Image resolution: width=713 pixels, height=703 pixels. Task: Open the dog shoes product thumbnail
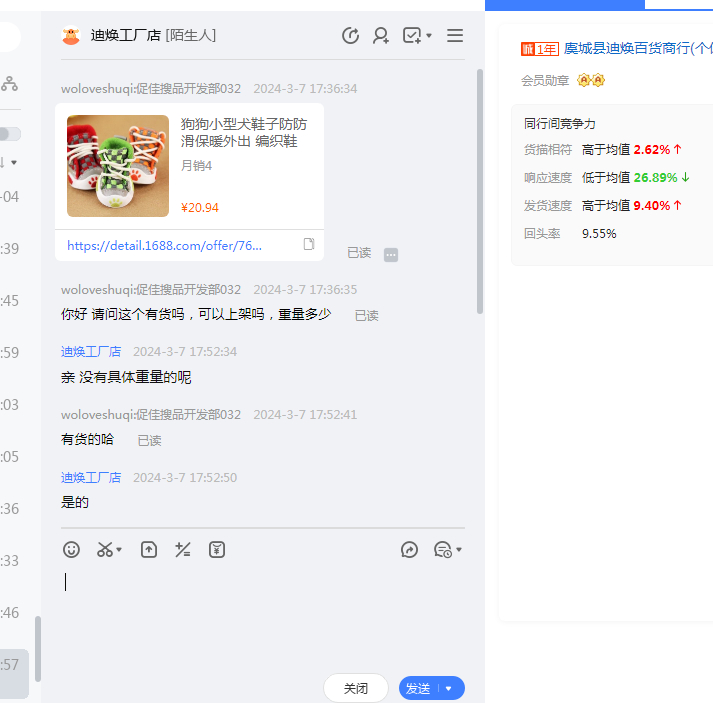point(118,166)
